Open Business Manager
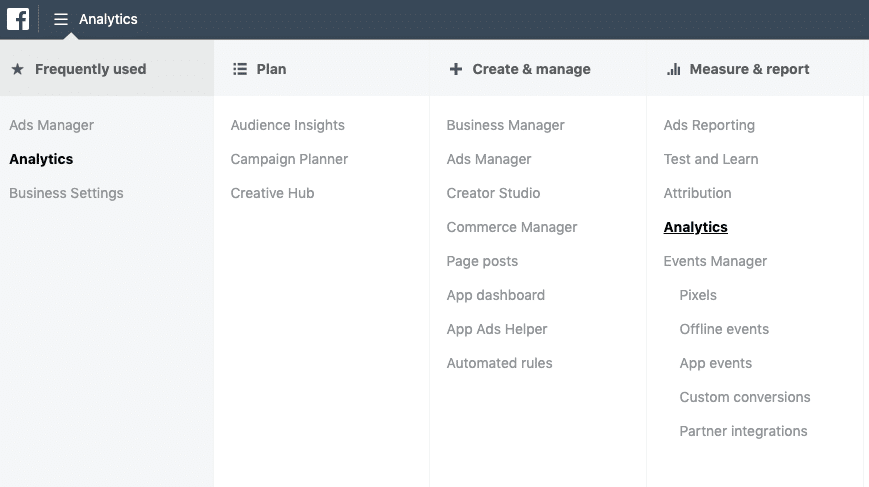Screen dimensions: 869x487 point(505,125)
